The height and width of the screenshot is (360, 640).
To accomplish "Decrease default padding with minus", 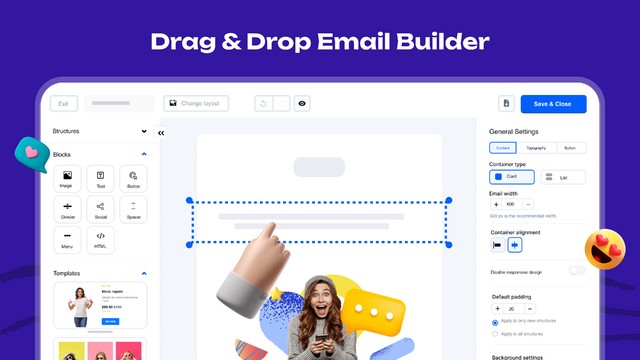I will click(530, 309).
